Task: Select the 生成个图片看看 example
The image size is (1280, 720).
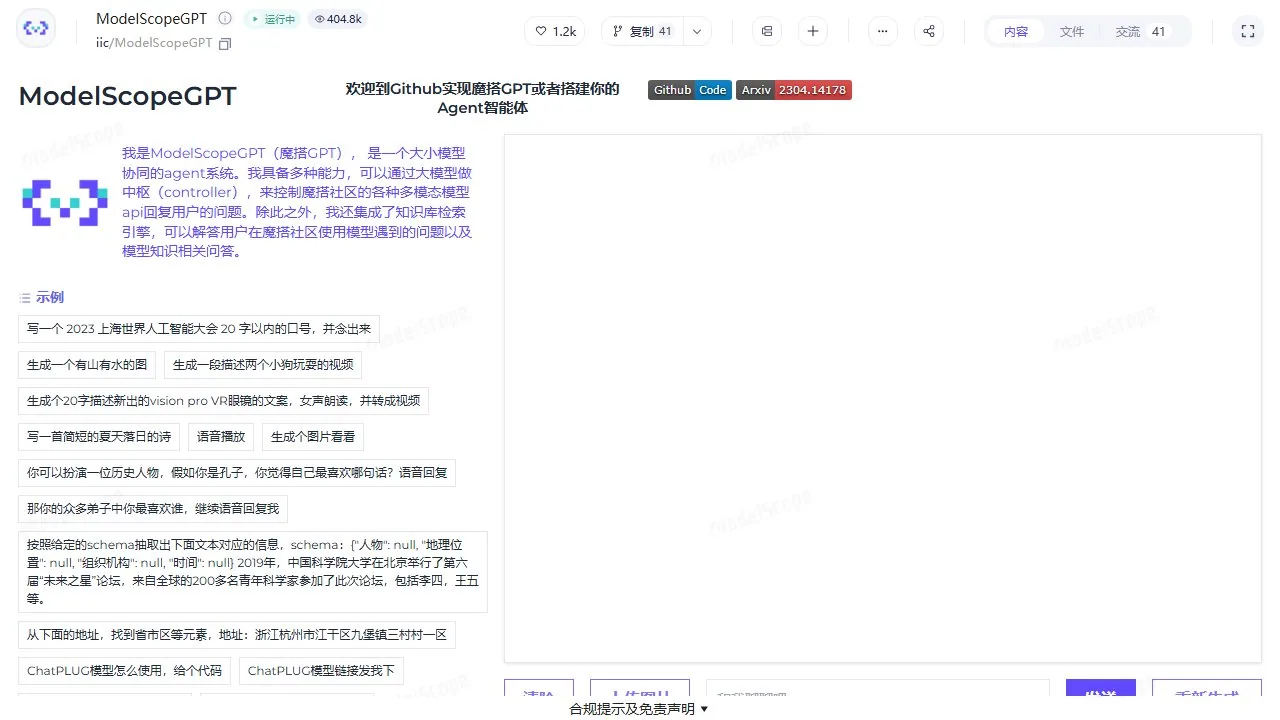Action: 313,437
